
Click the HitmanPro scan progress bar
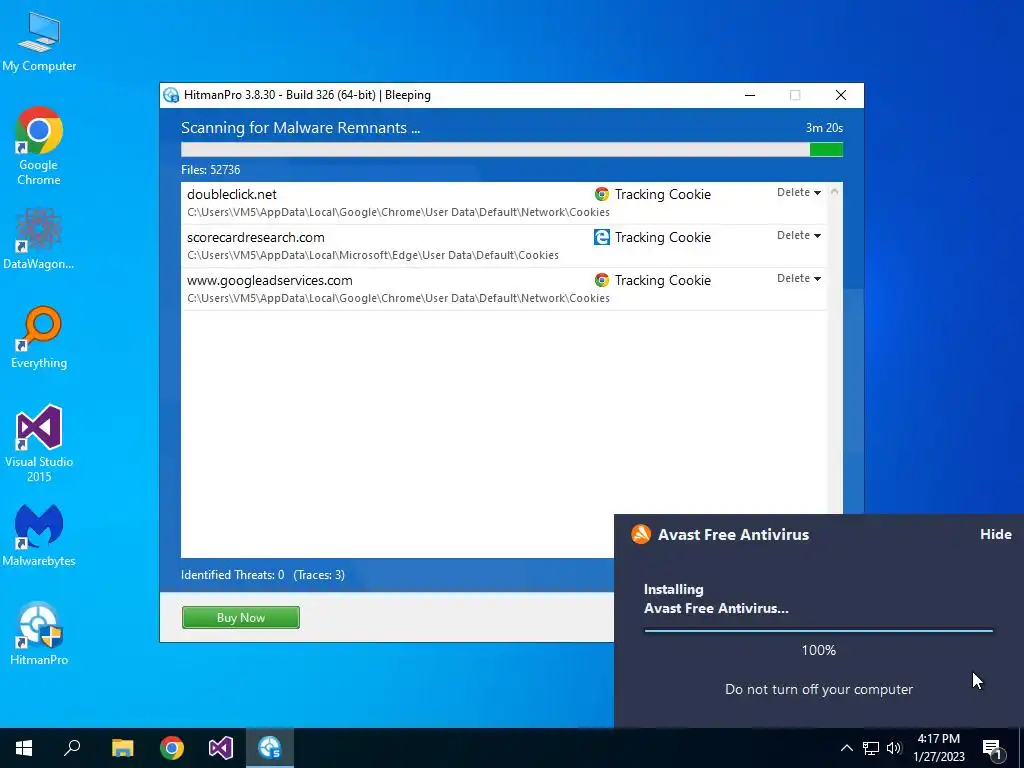pos(512,150)
